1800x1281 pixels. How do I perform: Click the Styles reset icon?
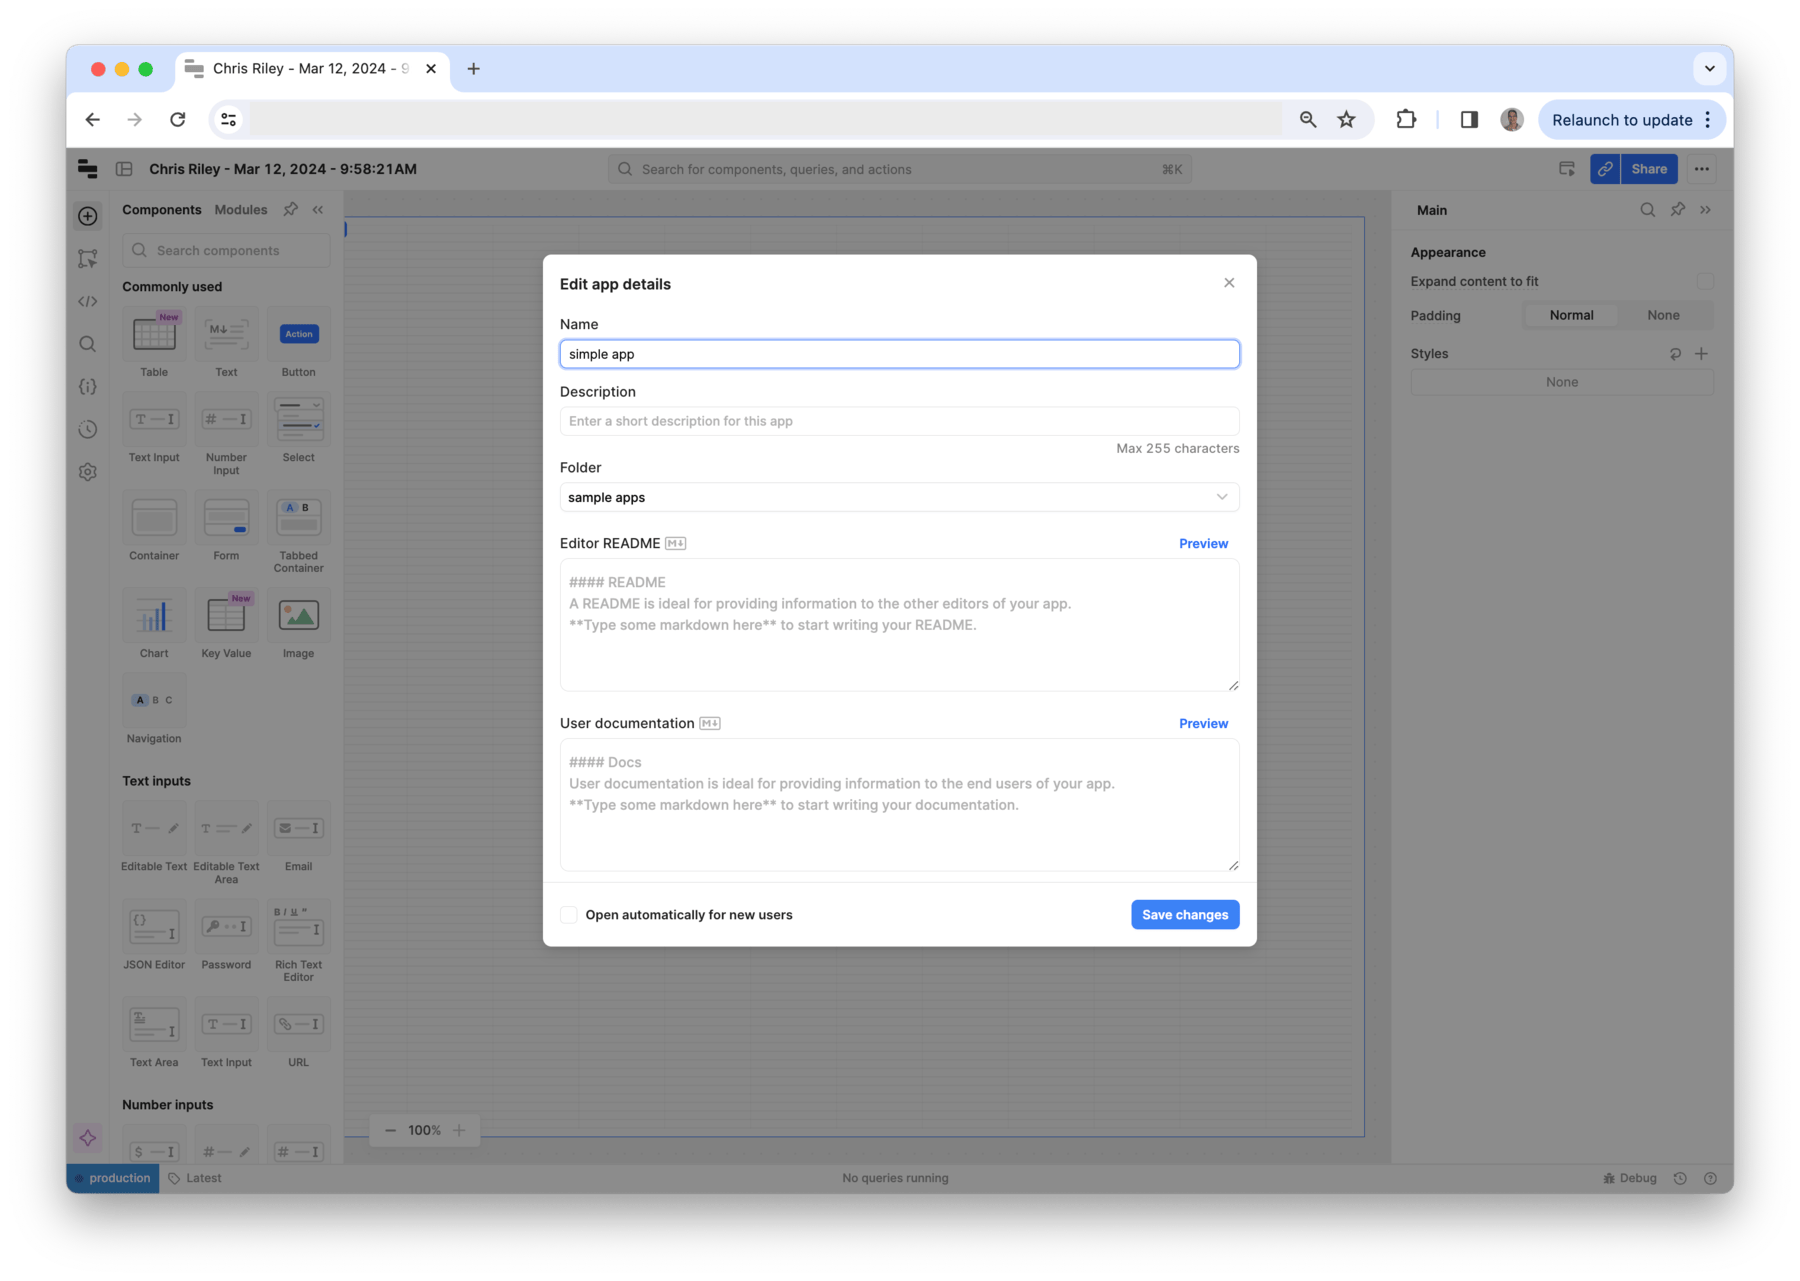click(x=1675, y=354)
